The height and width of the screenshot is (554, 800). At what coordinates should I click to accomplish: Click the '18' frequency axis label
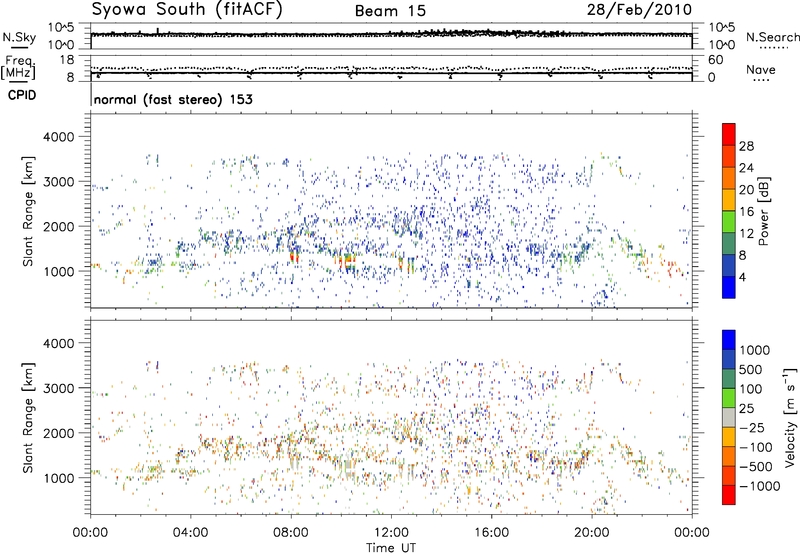coord(66,60)
